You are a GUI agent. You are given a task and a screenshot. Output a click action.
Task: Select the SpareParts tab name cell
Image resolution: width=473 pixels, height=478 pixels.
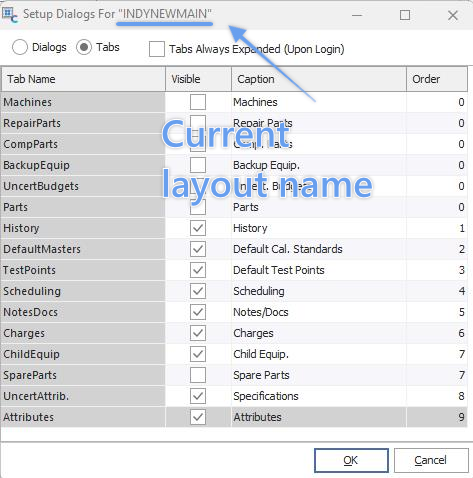click(83, 375)
